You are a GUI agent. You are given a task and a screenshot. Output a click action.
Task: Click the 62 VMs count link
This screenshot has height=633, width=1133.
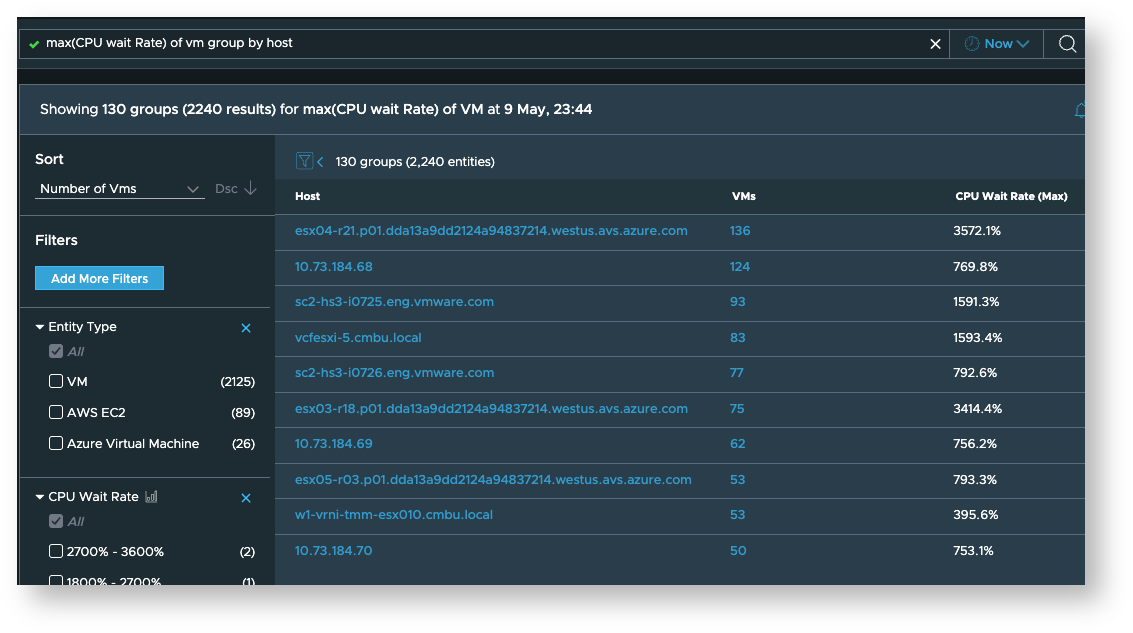pos(738,444)
